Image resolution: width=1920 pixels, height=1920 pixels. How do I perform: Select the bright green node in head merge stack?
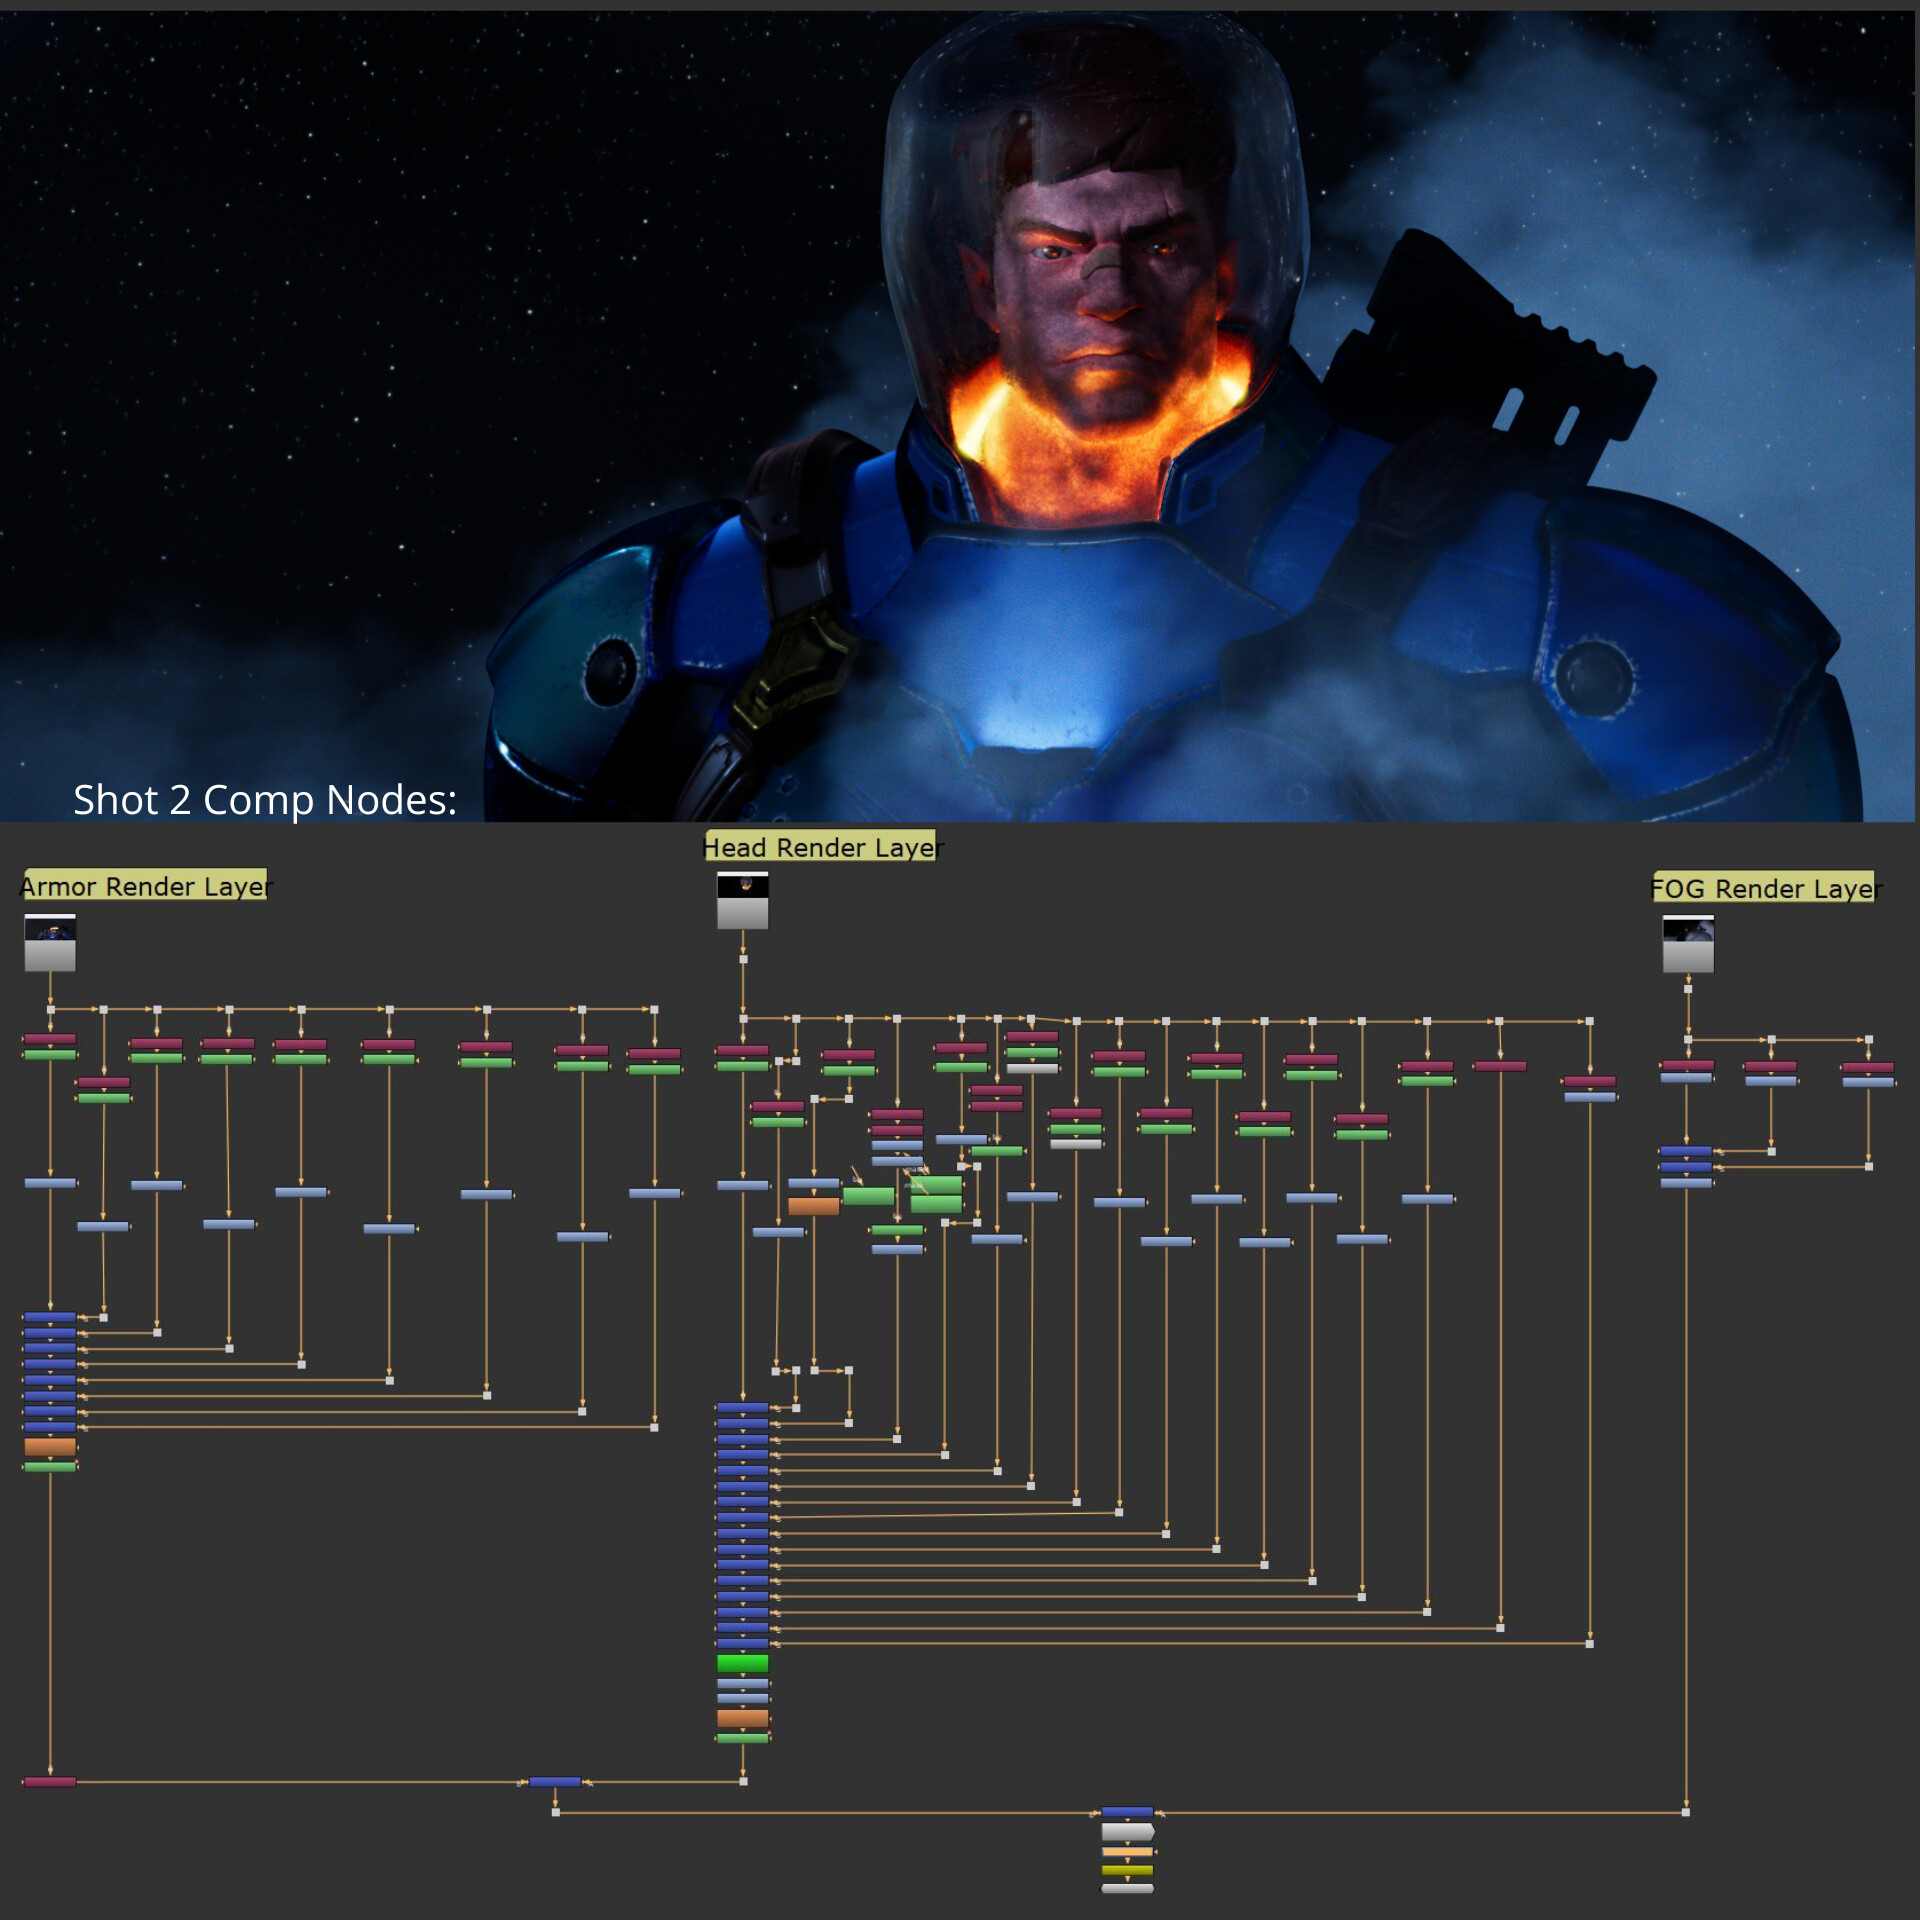[x=742, y=1662]
